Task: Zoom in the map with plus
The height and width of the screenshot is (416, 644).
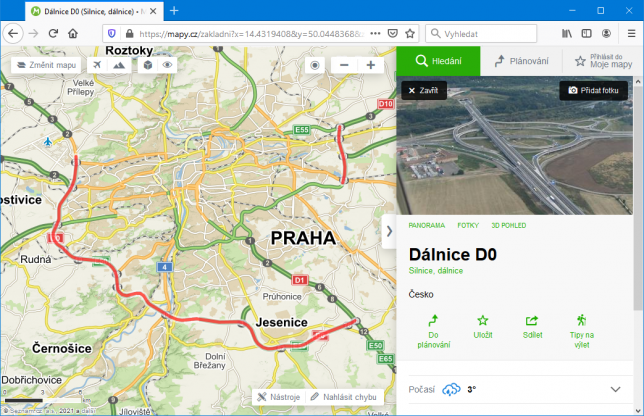Action: pyautogui.click(x=371, y=65)
